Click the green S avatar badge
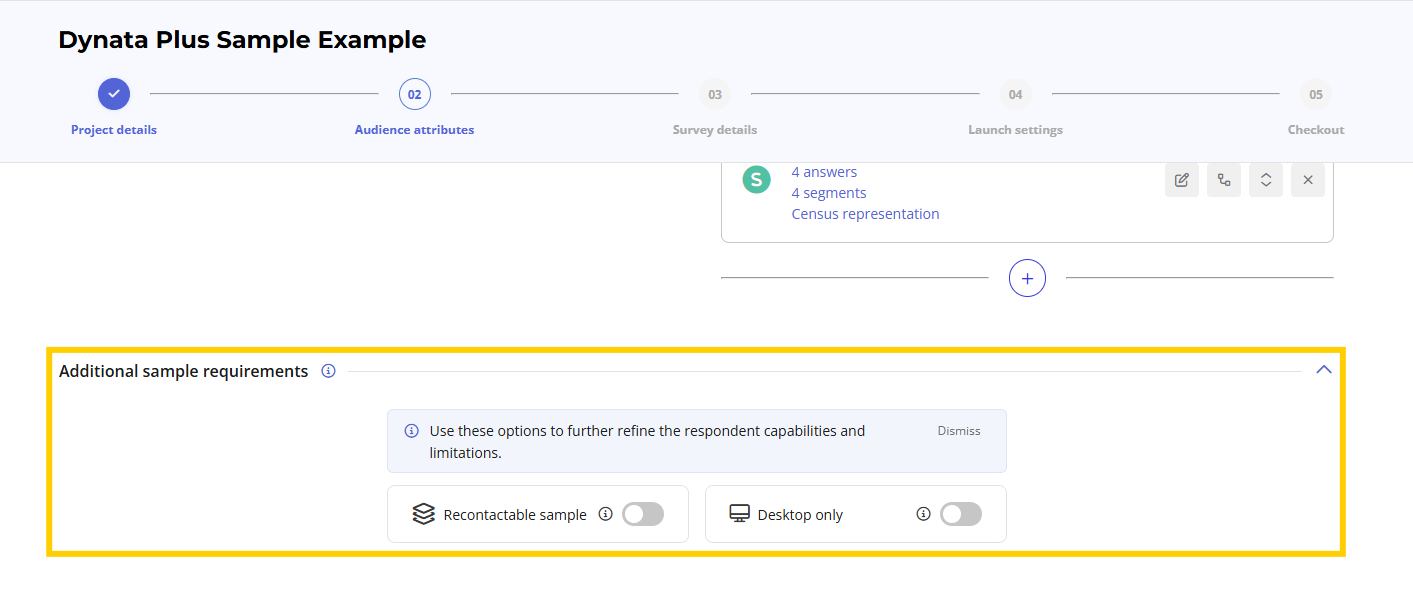The width and height of the screenshot is (1413, 589). (x=756, y=180)
